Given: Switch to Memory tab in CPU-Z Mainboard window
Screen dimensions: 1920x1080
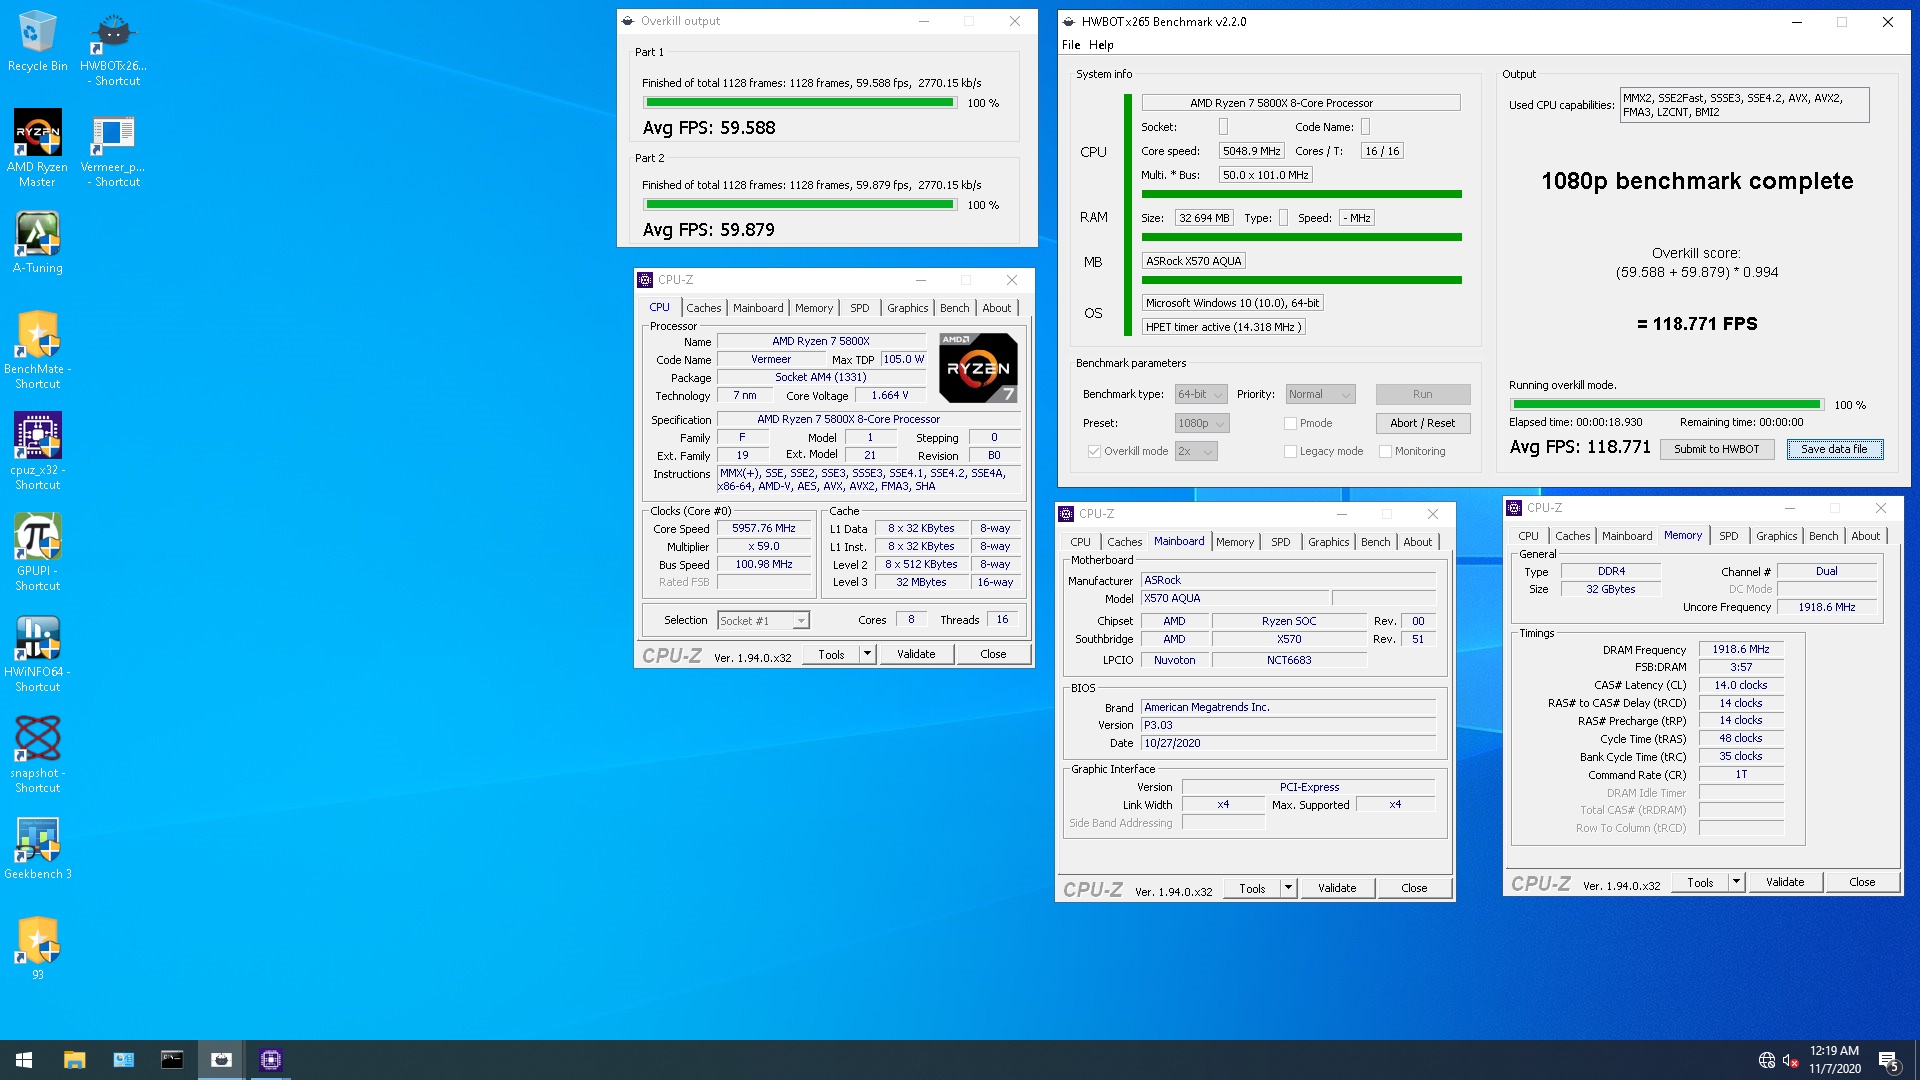Looking at the screenshot, I should 1235,542.
